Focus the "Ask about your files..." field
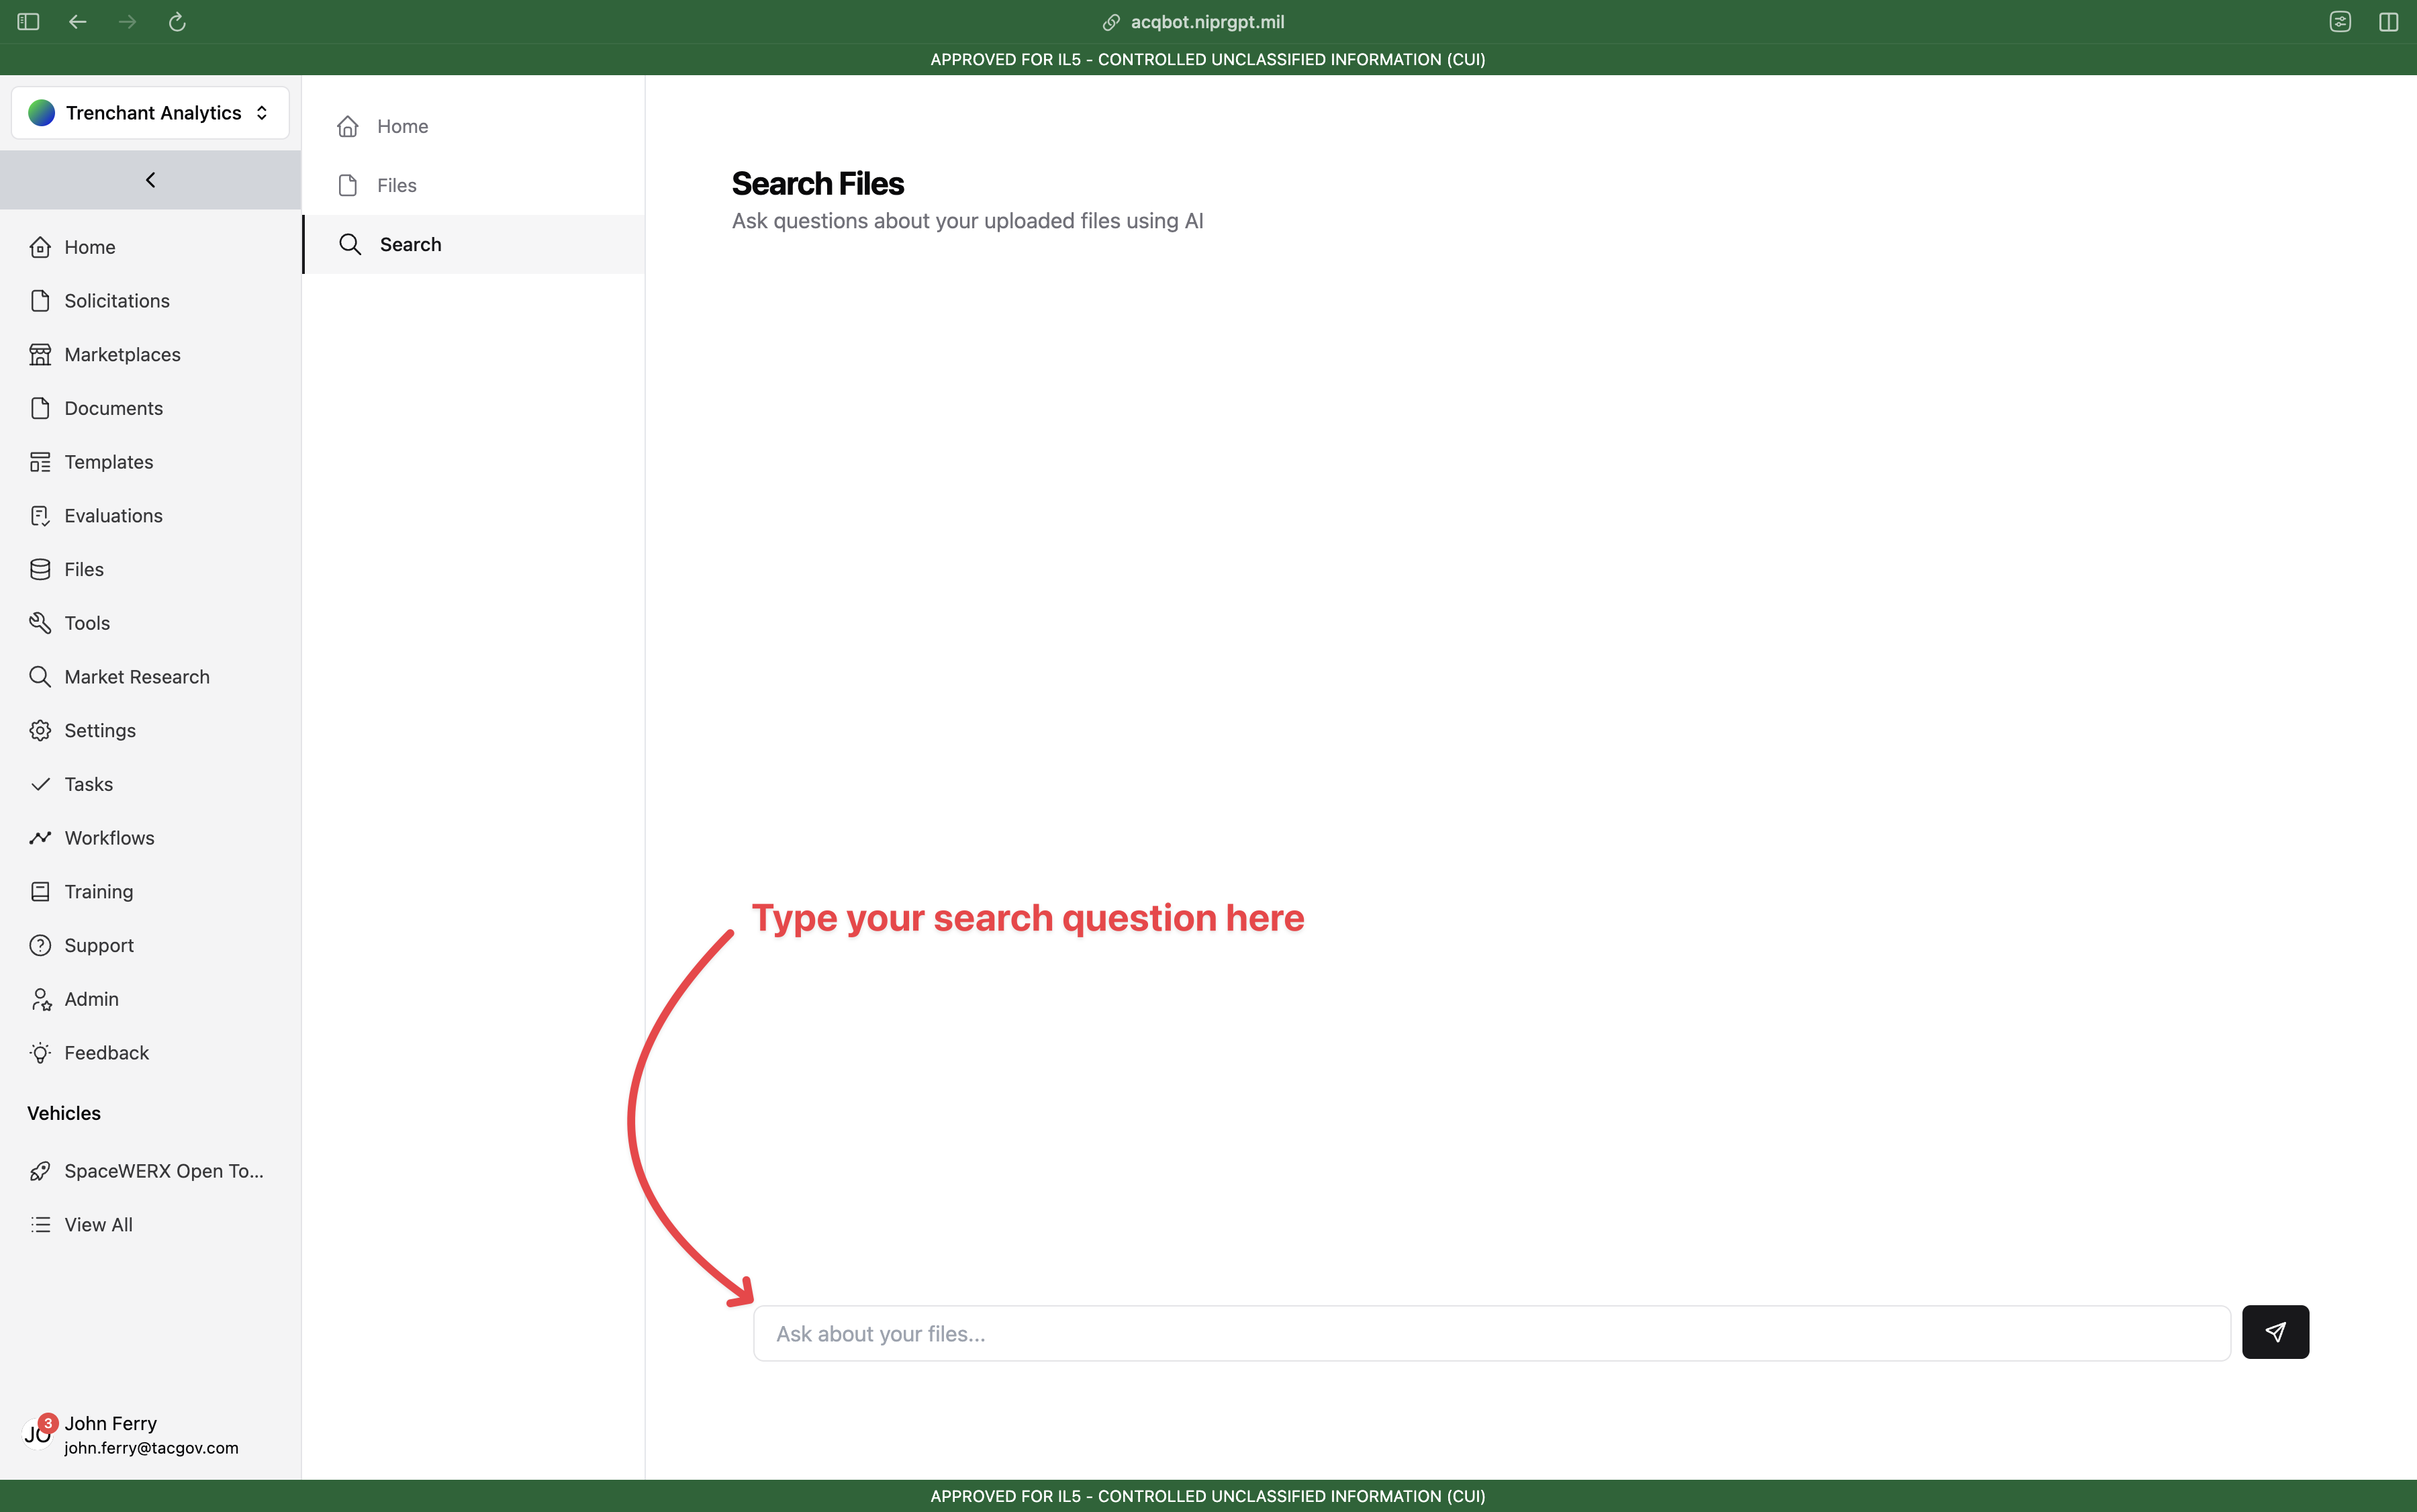This screenshot has width=2417, height=1512. coord(1491,1333)
